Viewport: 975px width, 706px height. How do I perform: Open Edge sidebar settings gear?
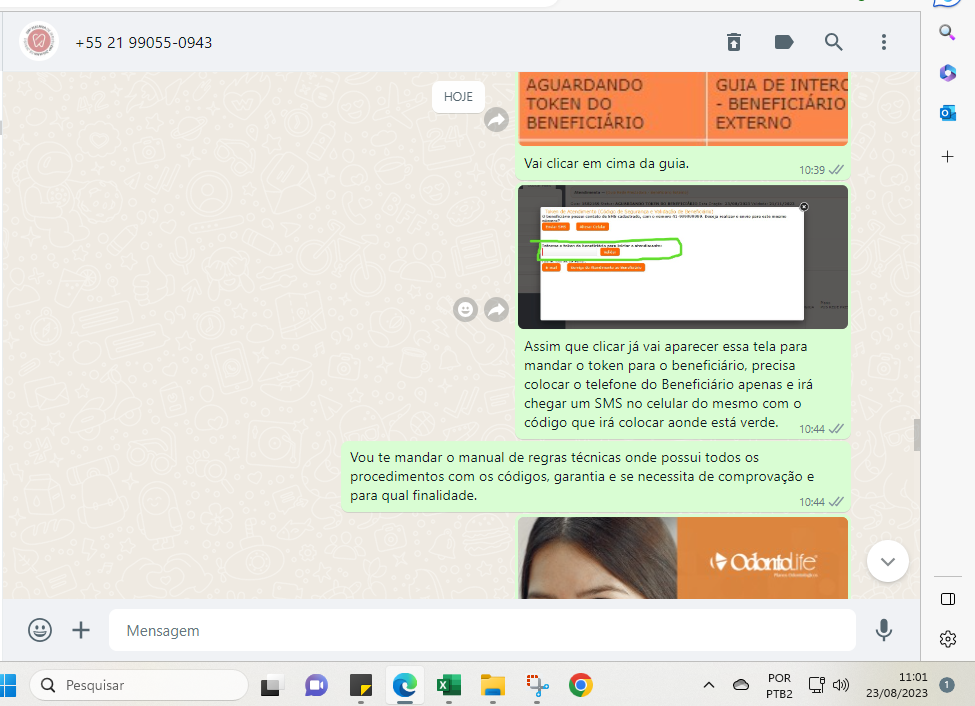[x=948, y=639]
